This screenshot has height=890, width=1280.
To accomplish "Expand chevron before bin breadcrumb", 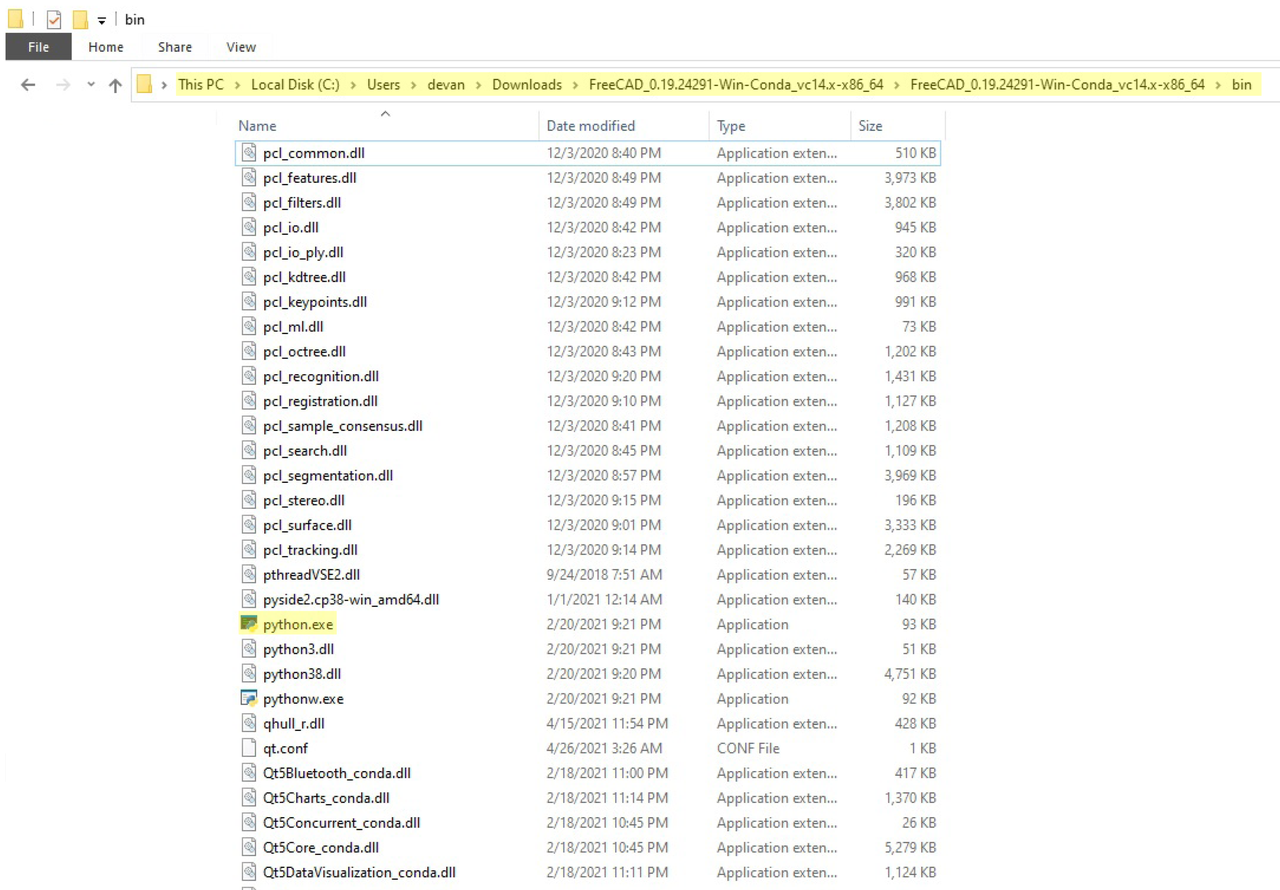I will (x=1219, y=85).
